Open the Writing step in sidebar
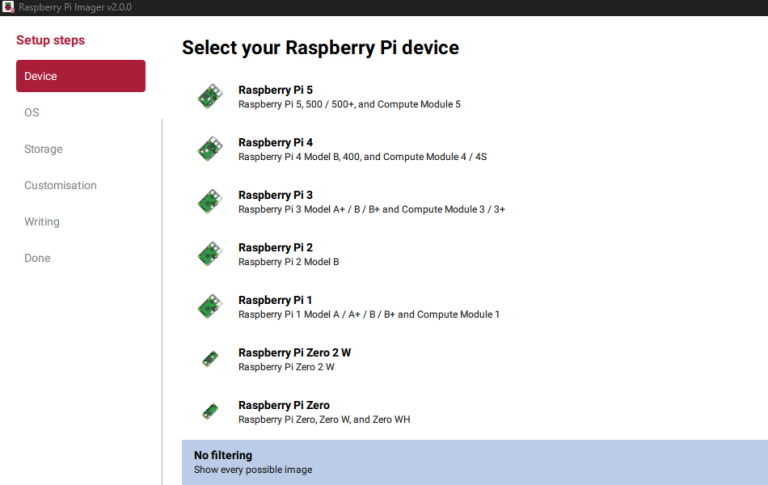Screen dimensions: 768x485 click(42, 222)
